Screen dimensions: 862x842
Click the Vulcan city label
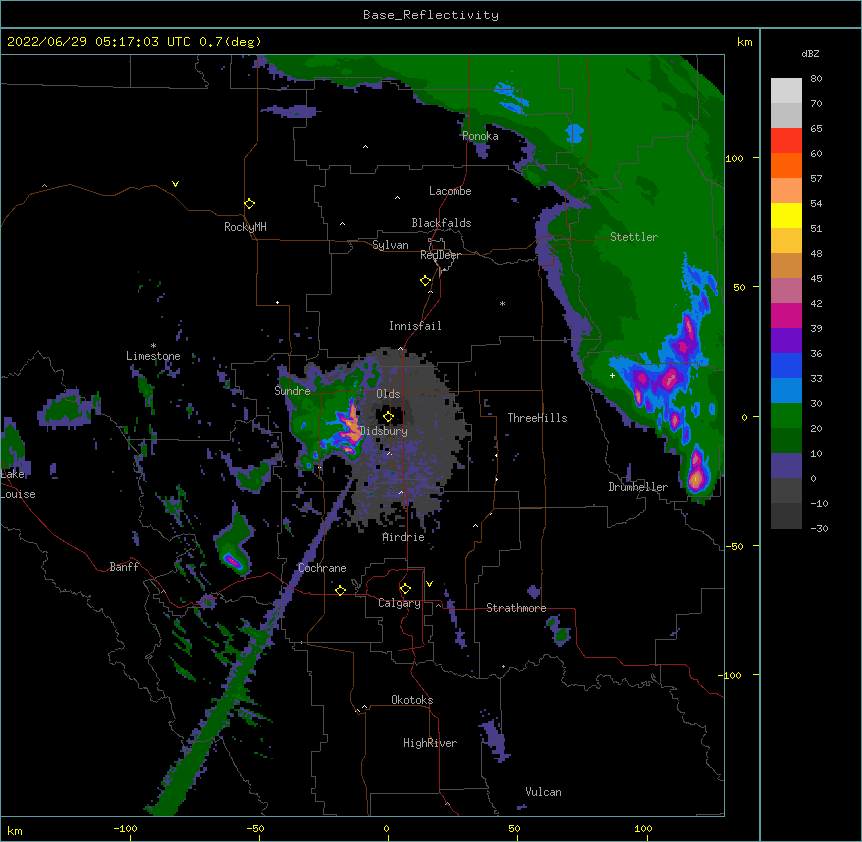543,792
